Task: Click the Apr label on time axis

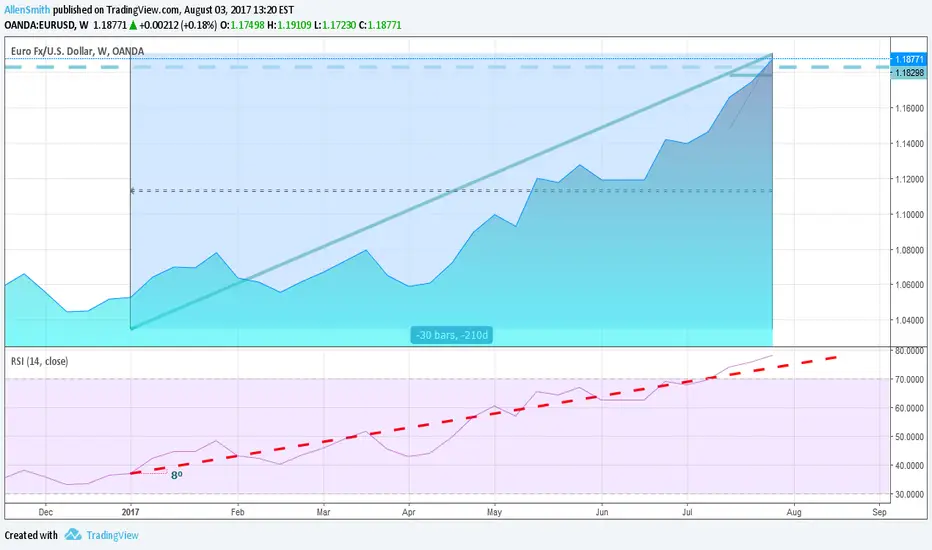Action: tap(408, 511)
